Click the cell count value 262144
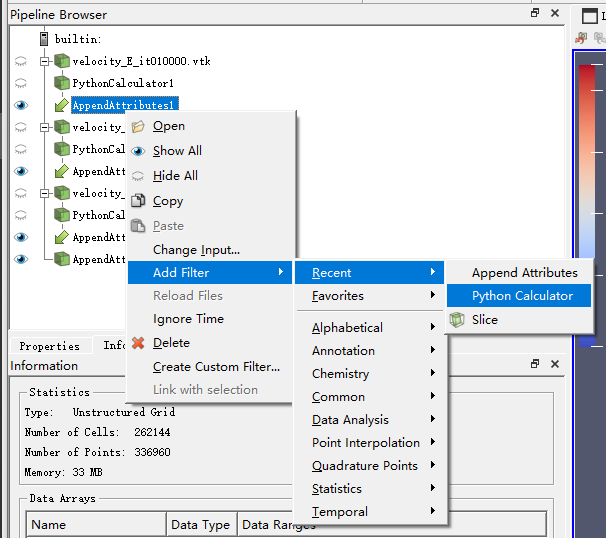606x538 pixels. point(152,432)
